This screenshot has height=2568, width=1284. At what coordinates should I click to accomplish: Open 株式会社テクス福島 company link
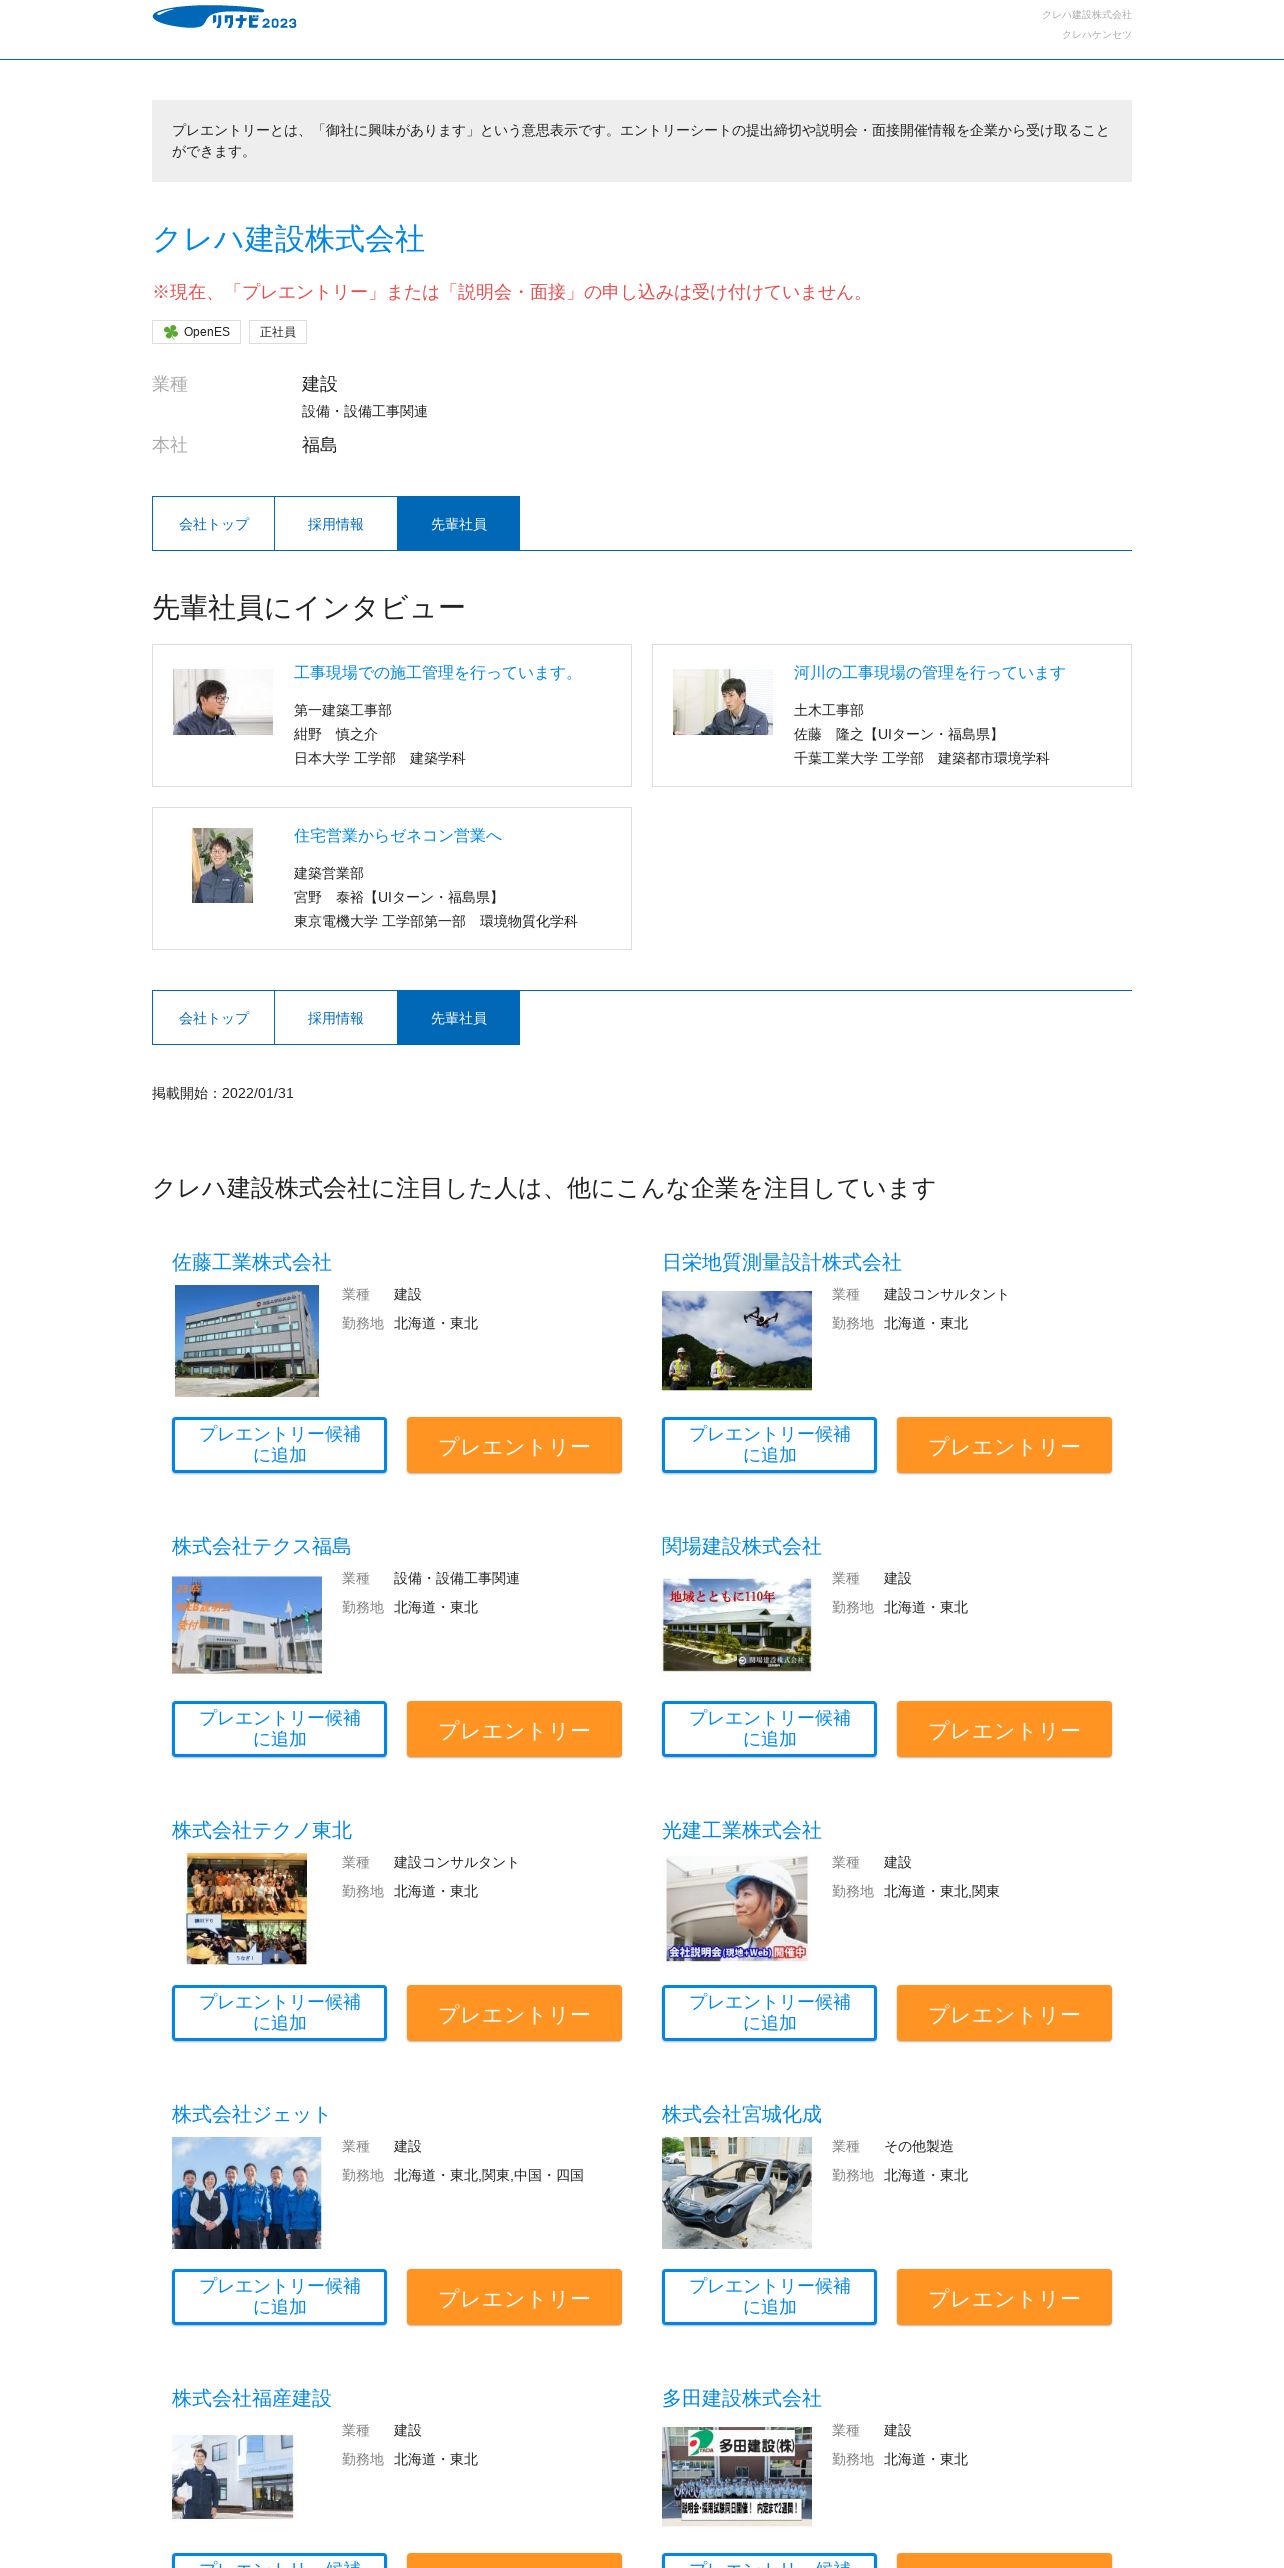pyautogui.click(x=262, y=1546)
